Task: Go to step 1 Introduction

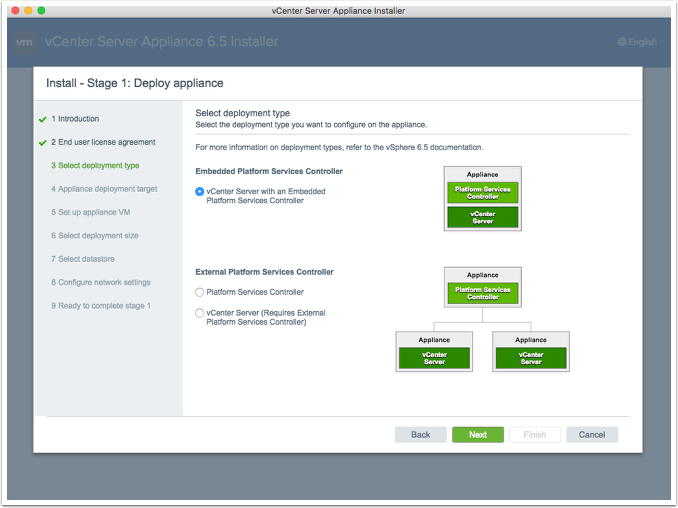Action: [x=75, y=119]
